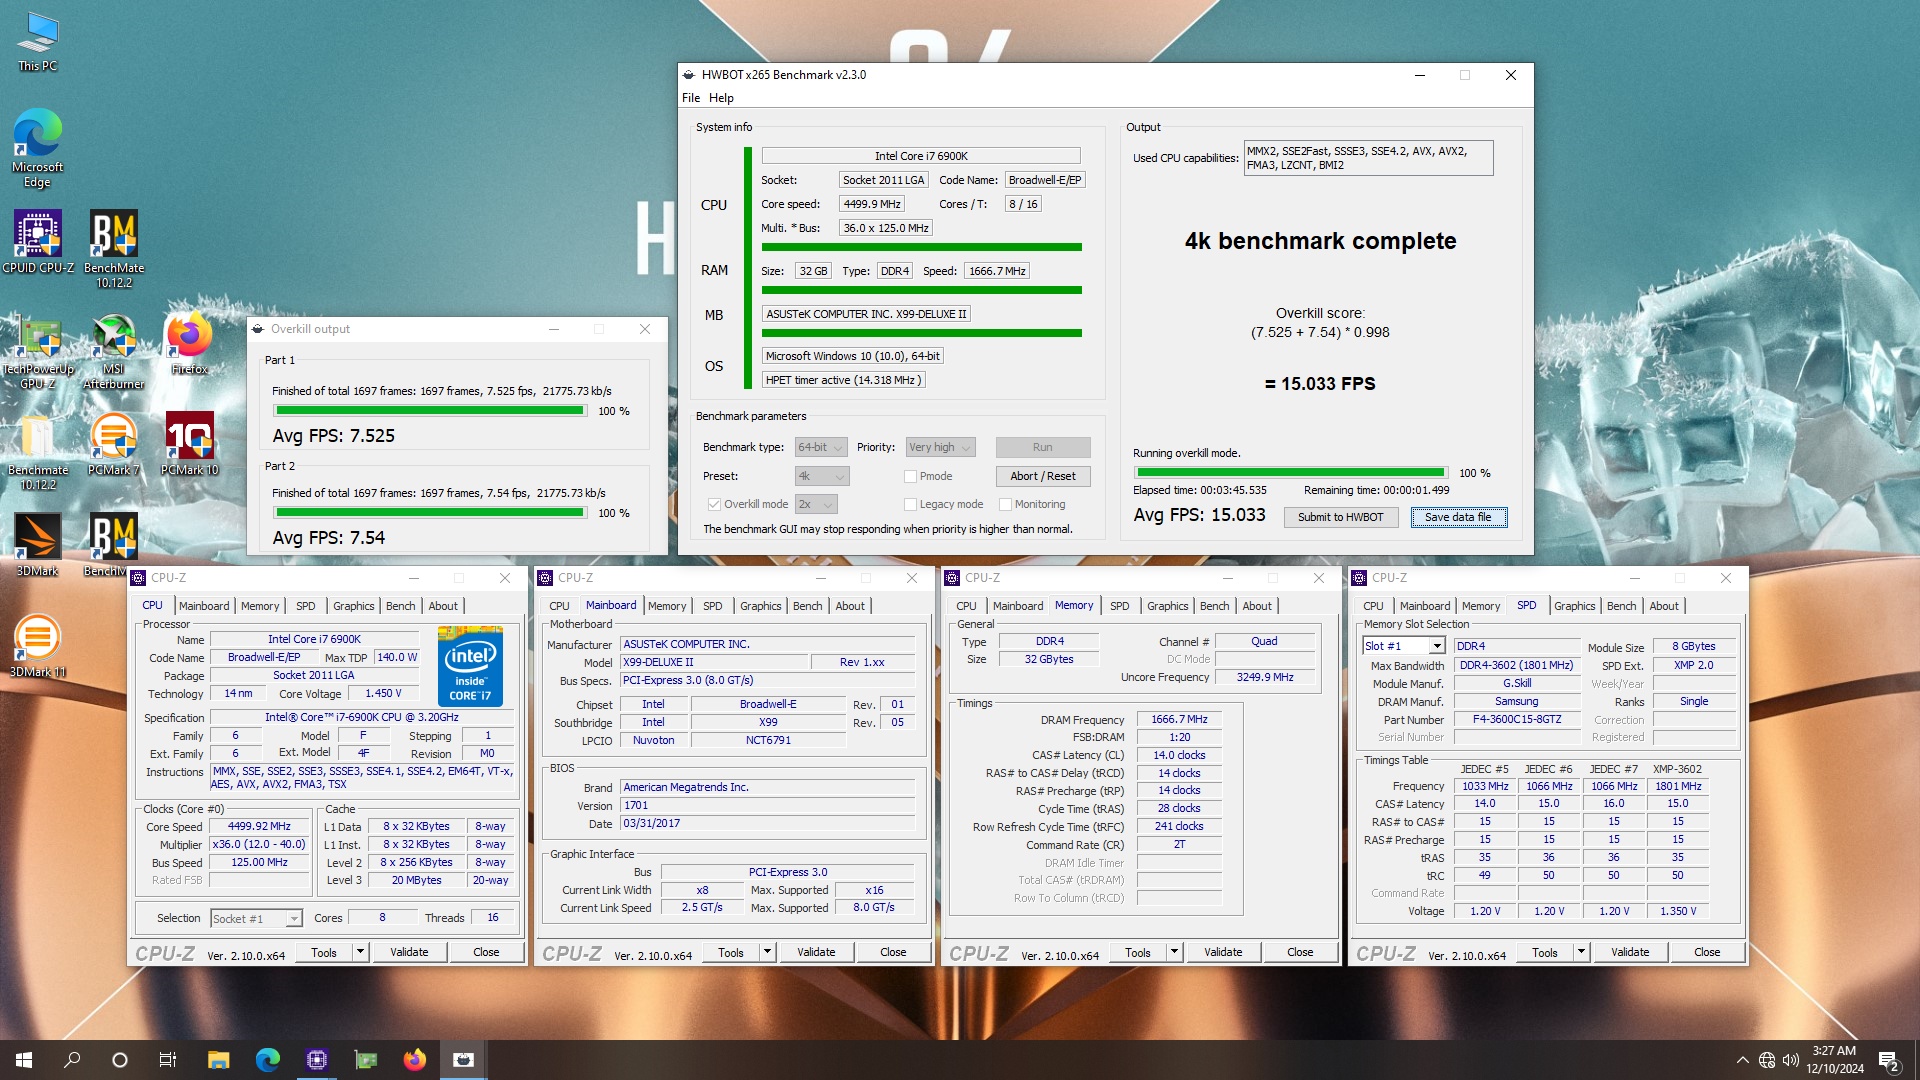Open File menu in HWBOT x265
The height and width of the screenshot is (1080, 1920).
click(691, 98)
